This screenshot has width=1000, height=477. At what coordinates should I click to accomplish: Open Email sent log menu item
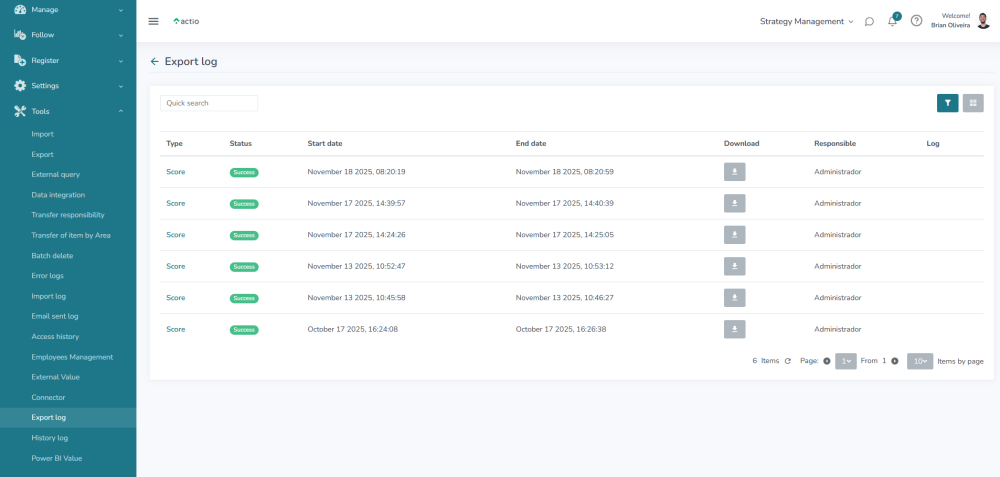tap(55, 316)
